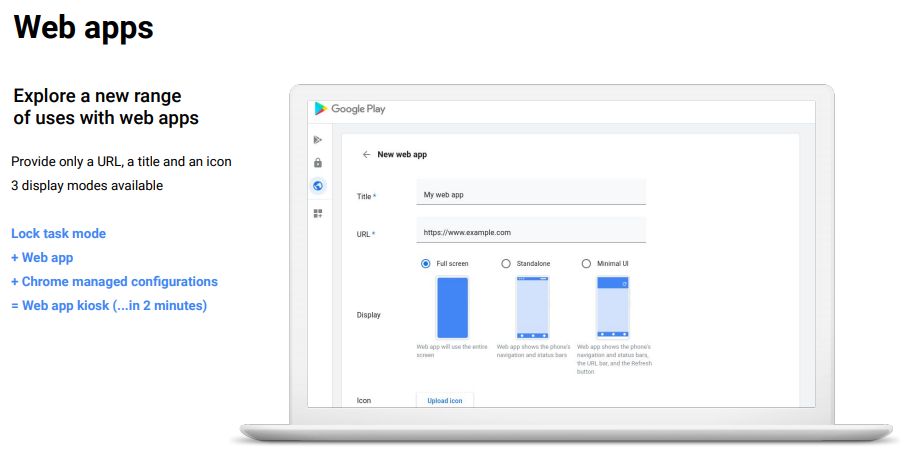The height and width of the screenshot is (458, 909).
Task: Click the New web app heading
Action: pyautogui.click(x=402, y=155)
